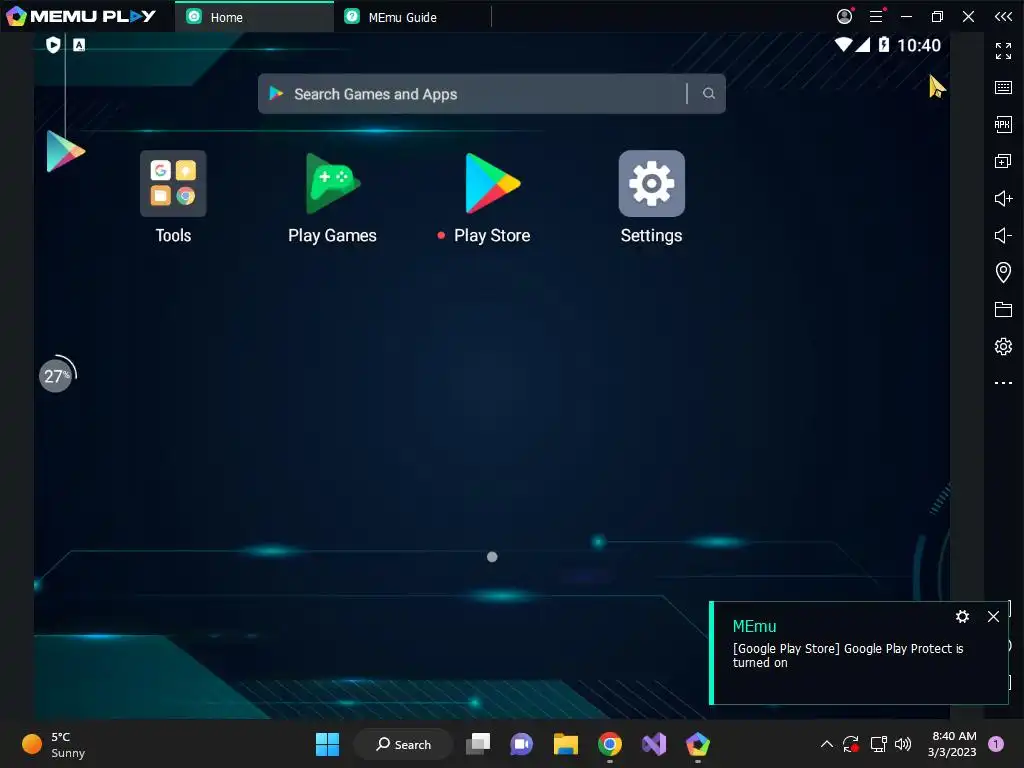Click the 27% memory cleaner bubble

click(57, 375)
